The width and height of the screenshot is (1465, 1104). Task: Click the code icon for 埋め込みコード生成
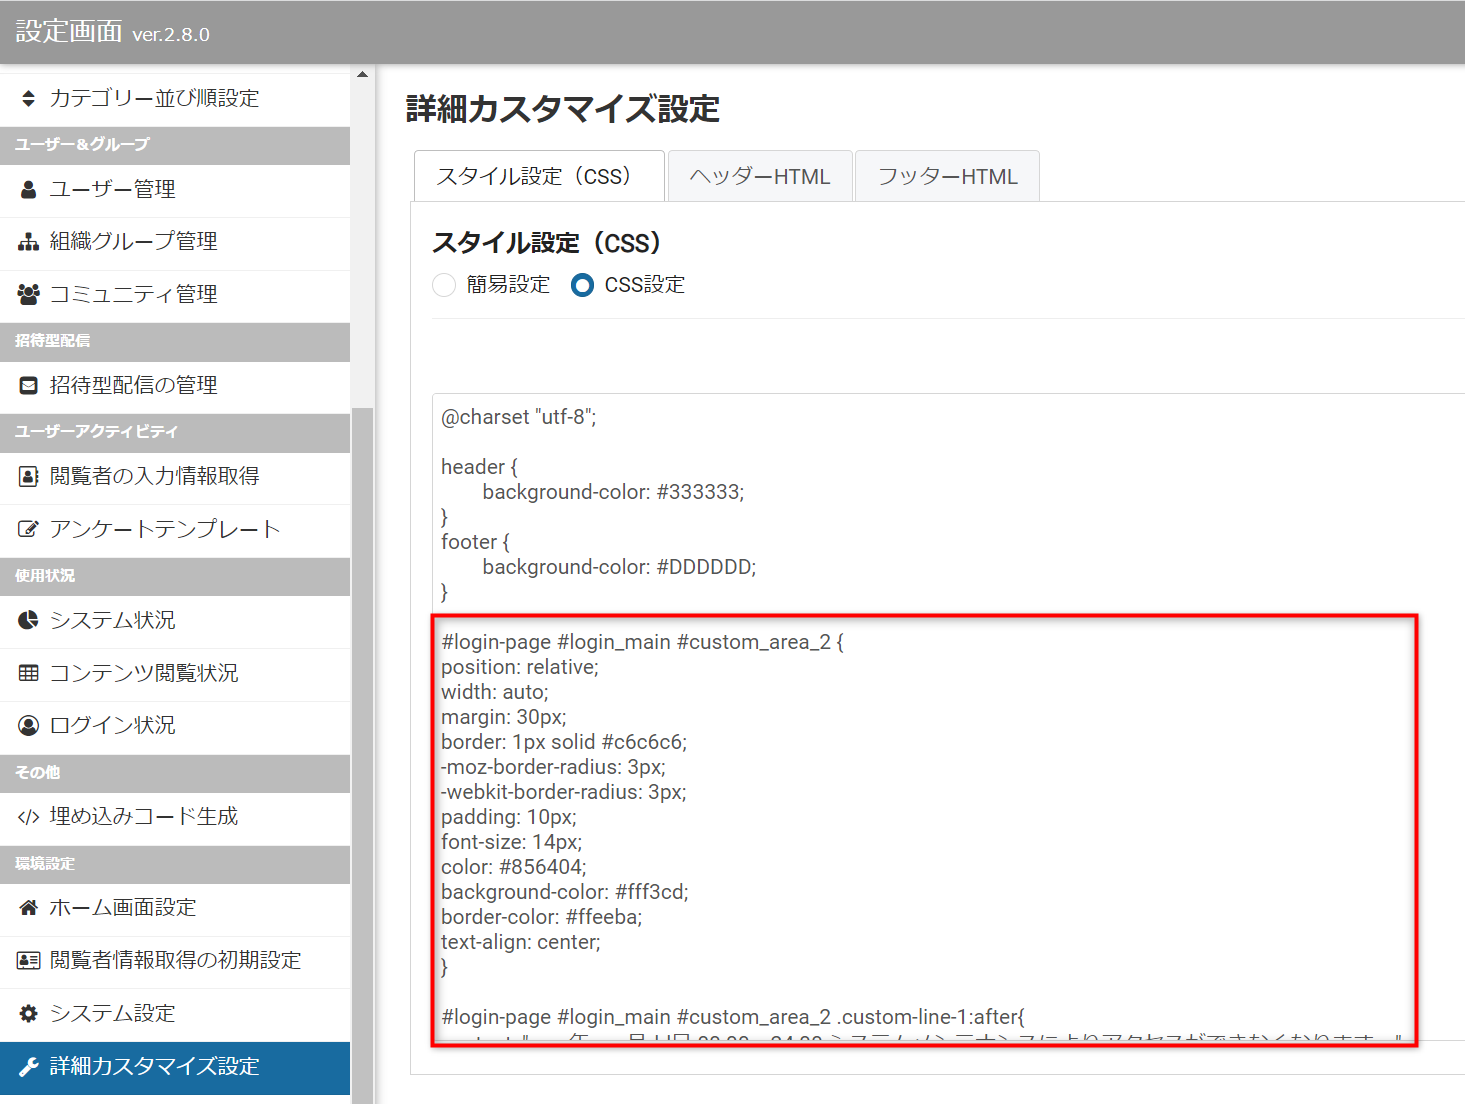(27, 815)
